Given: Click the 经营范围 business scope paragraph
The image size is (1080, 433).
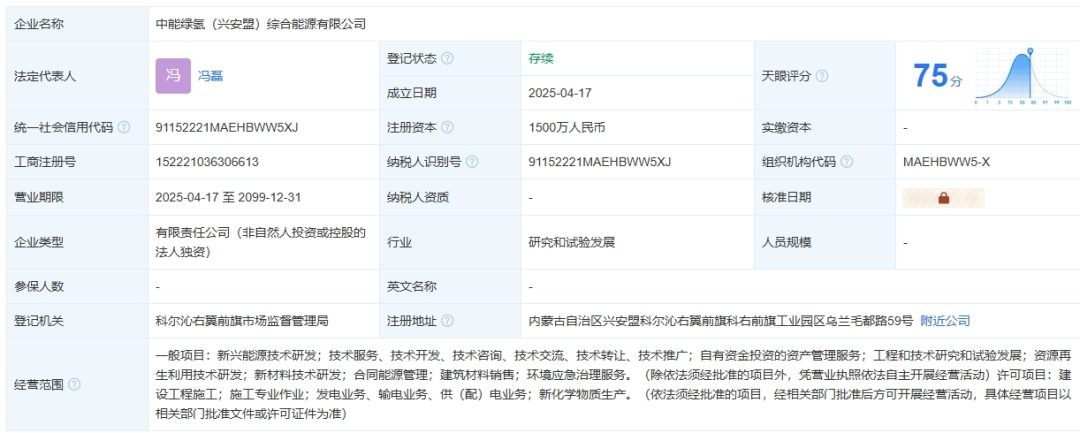Looking at the screenshot, I should click(x=614, y=384).
